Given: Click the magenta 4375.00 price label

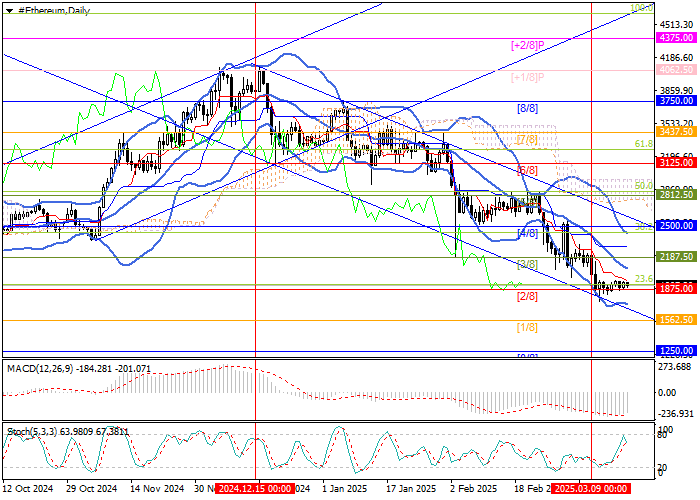Looking at the screenshot, I should point(677,37).
